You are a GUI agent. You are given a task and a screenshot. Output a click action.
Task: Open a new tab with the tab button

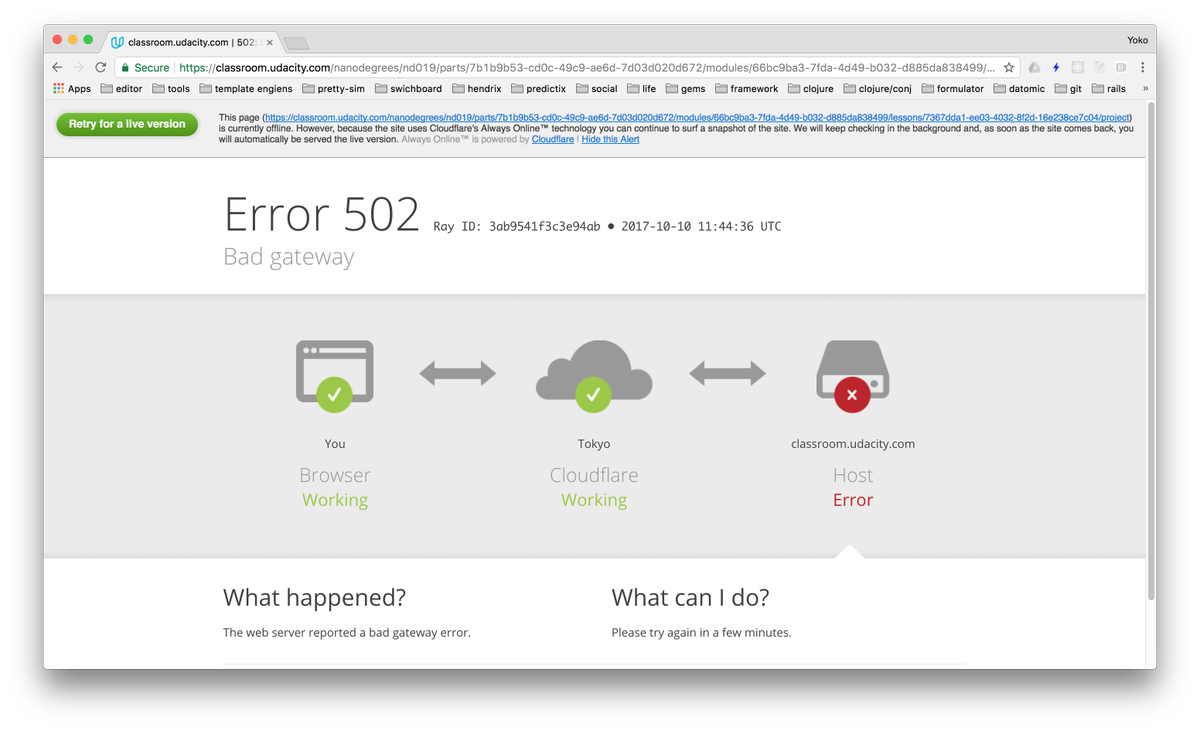(x=297, y=44)
